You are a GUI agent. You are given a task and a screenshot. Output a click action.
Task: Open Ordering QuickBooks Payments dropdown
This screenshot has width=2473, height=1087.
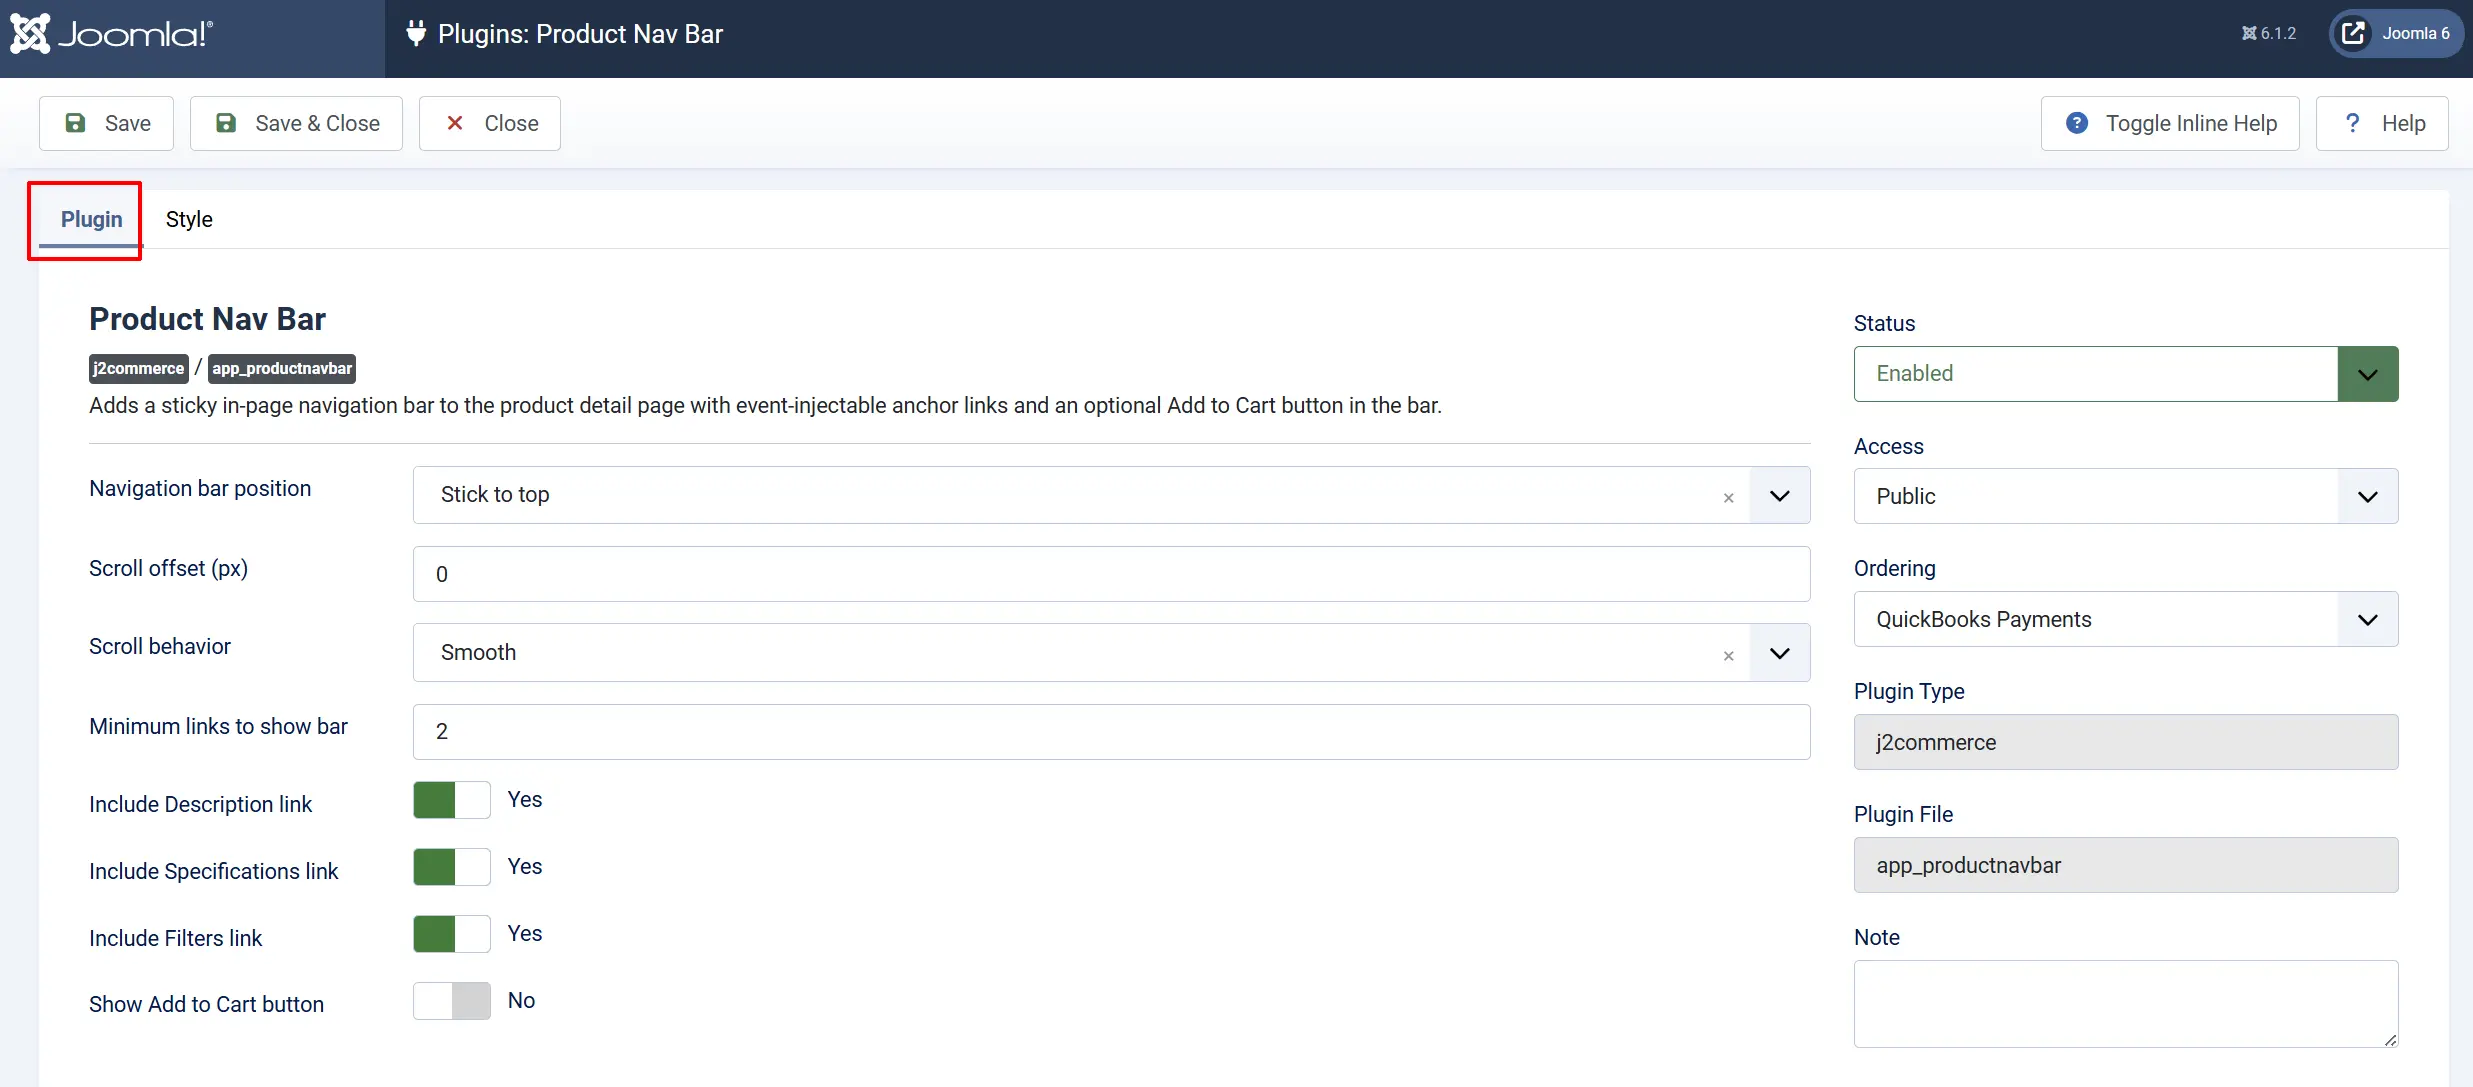point(2126,619)
